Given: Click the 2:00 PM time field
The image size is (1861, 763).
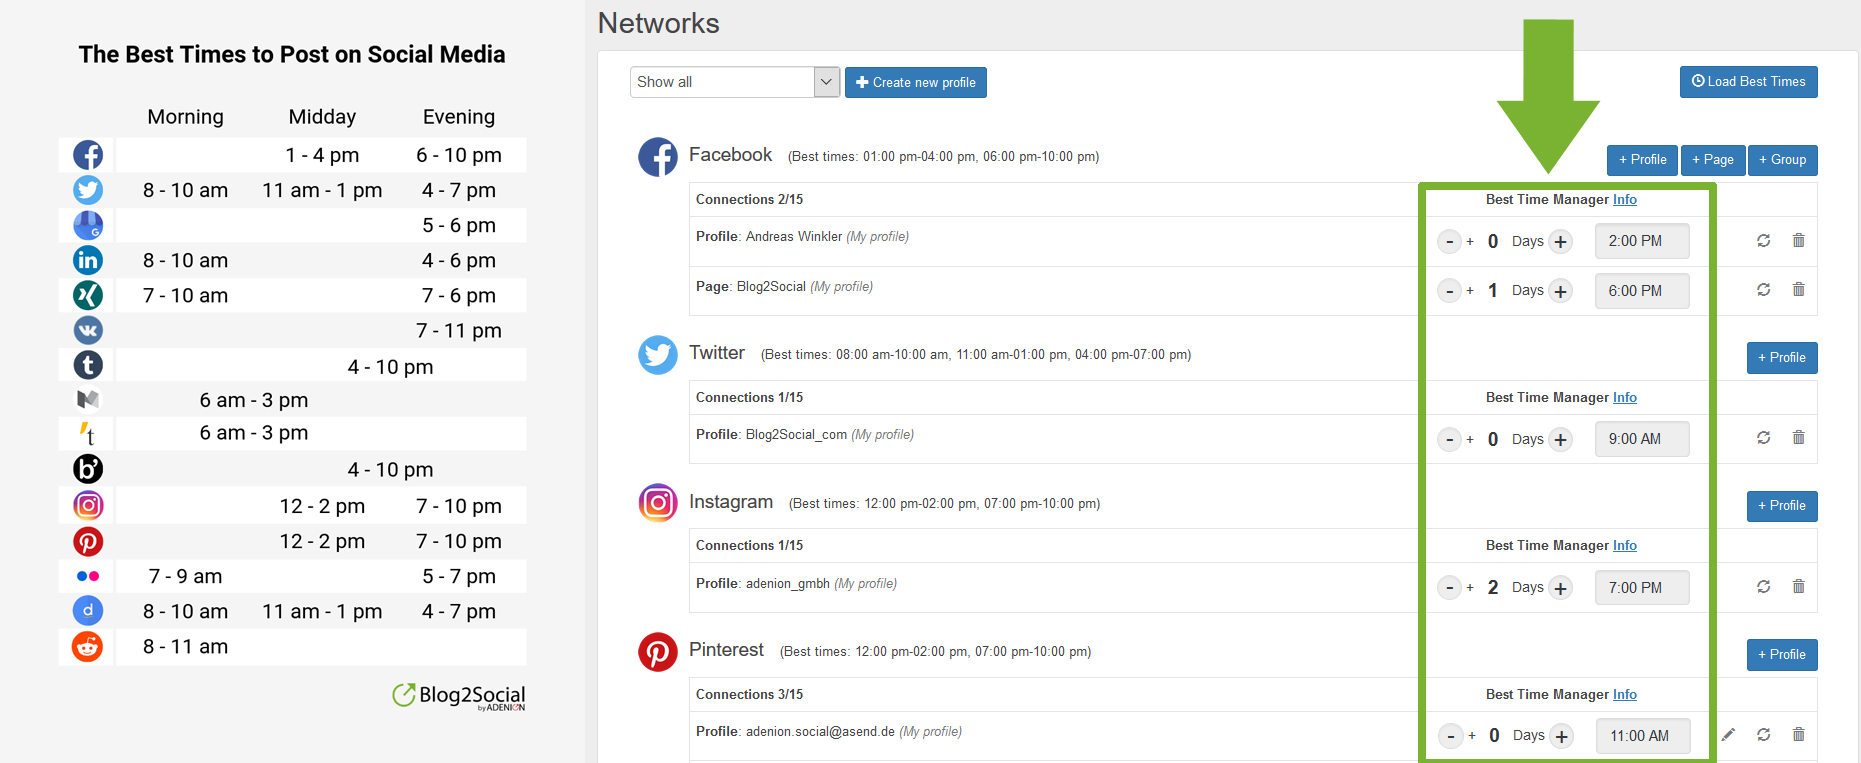Looking at the screenshot, I should pos(1642,241).
